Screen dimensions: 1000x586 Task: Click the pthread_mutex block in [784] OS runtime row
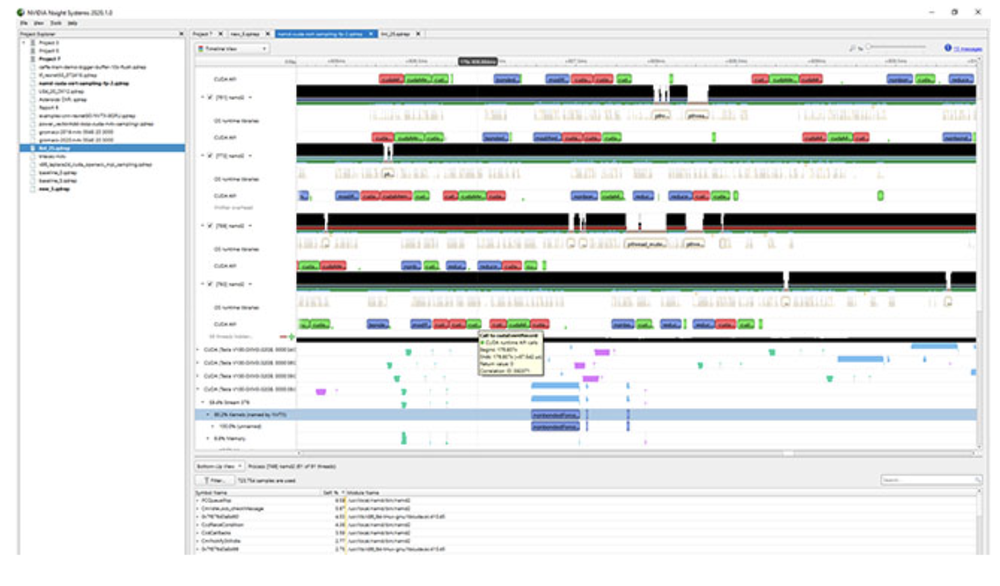tap(645, 244)
